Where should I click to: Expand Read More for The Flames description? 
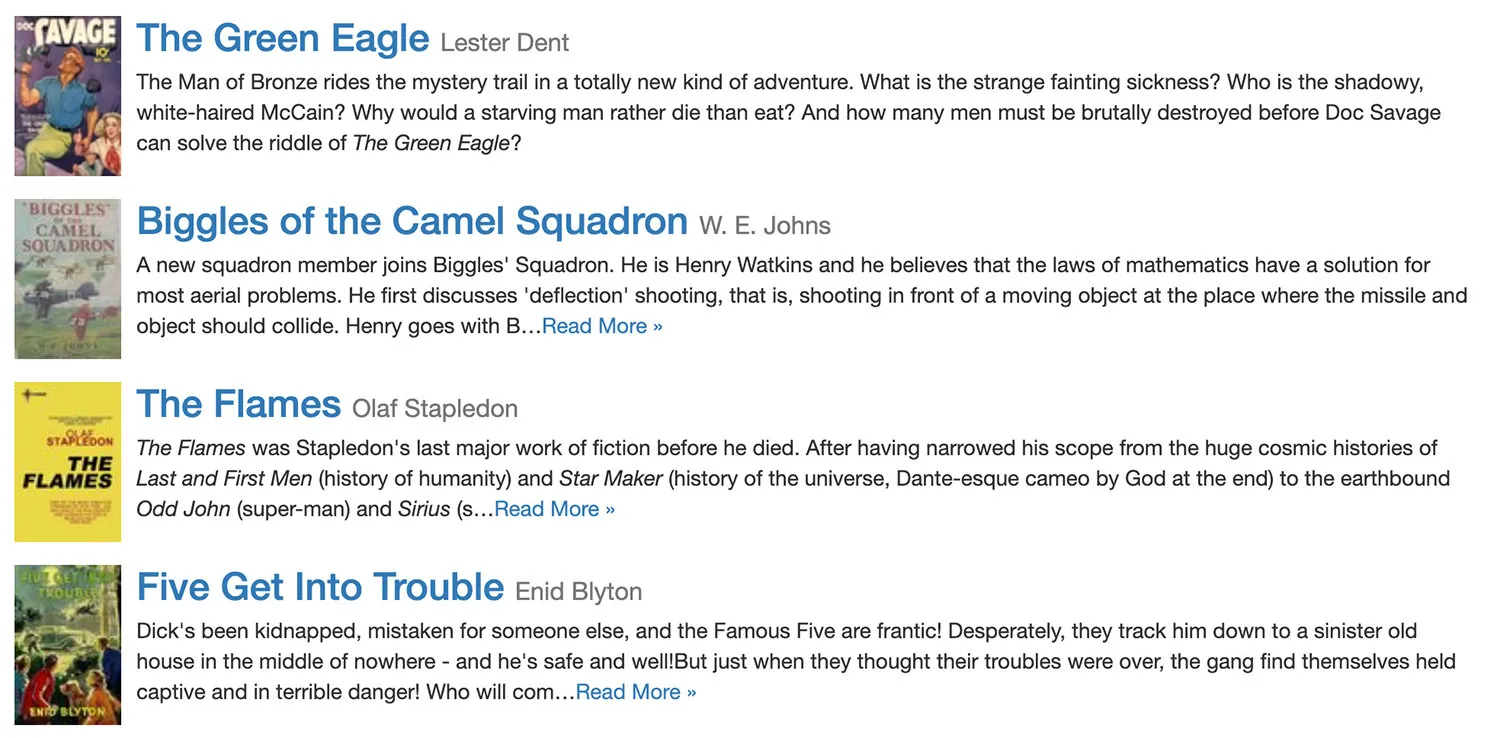point(555,509)
